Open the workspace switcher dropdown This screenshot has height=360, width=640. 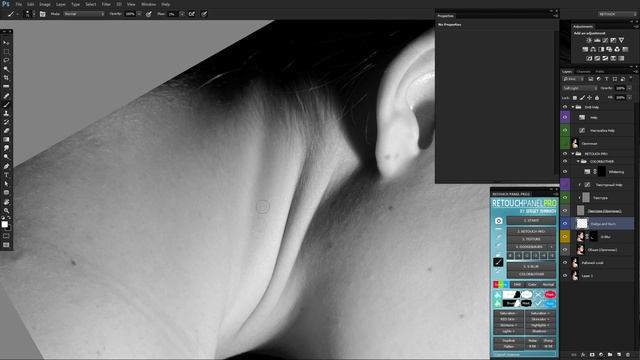click(617, 14)
